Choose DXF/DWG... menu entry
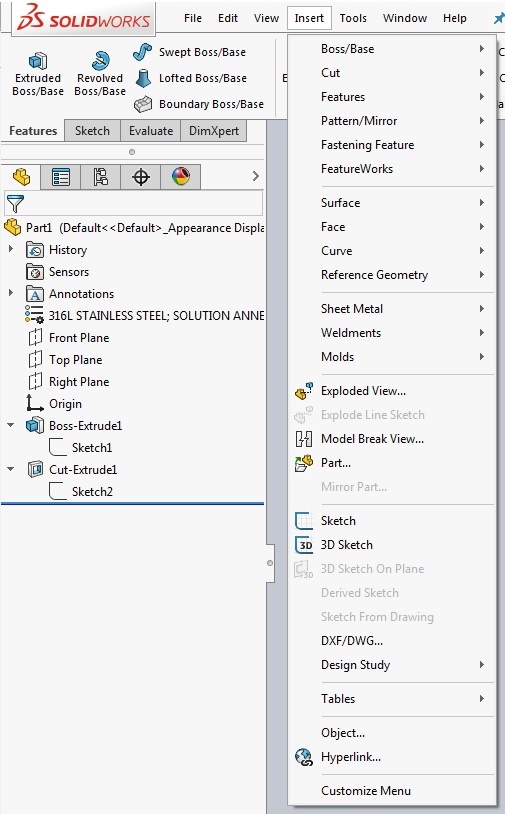Screen dimensions: 505x814 point(392,641)
